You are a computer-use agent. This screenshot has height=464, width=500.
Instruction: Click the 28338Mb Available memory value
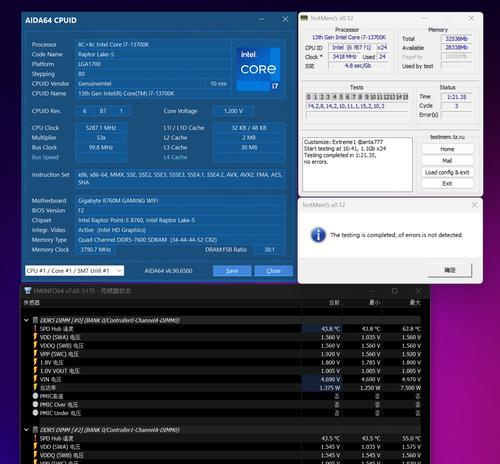[457, 48]
